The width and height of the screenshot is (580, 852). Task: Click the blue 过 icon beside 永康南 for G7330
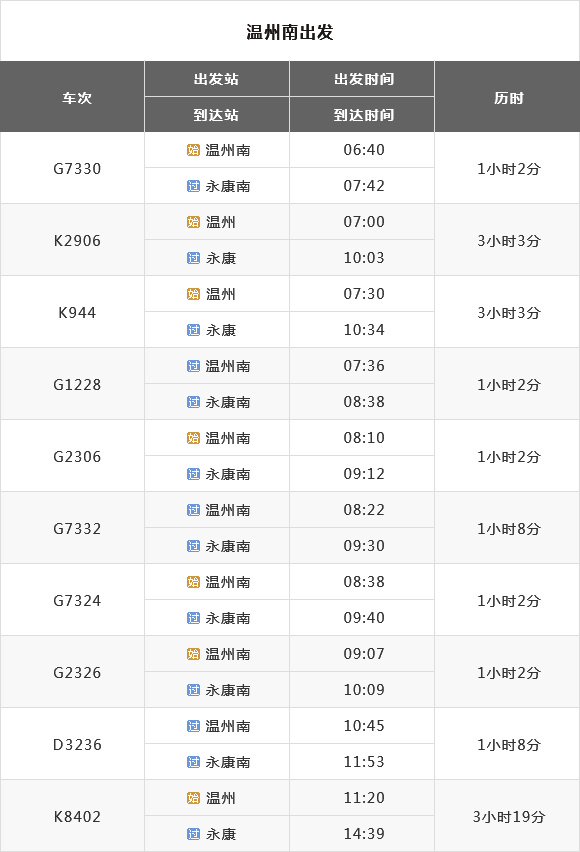click(194, 186)
